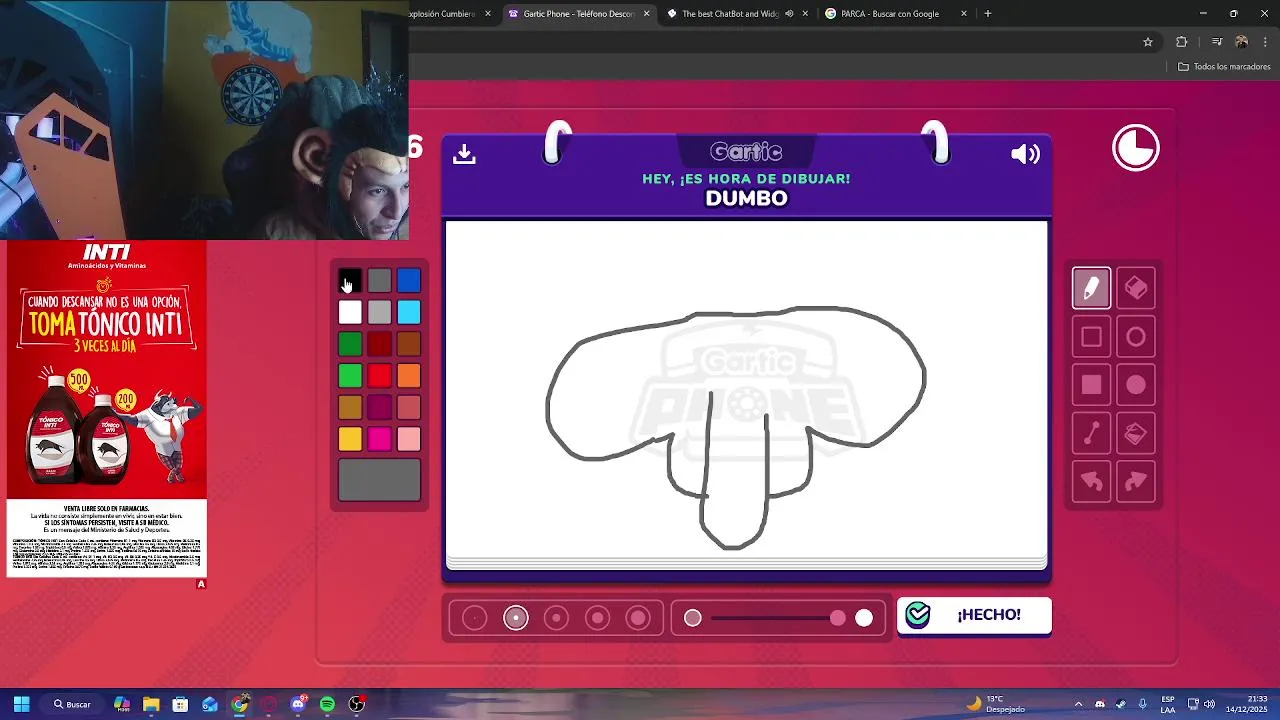This screenshot has width=1280, height=720.
Task: Pick the white color swatch
Action: 350,313
